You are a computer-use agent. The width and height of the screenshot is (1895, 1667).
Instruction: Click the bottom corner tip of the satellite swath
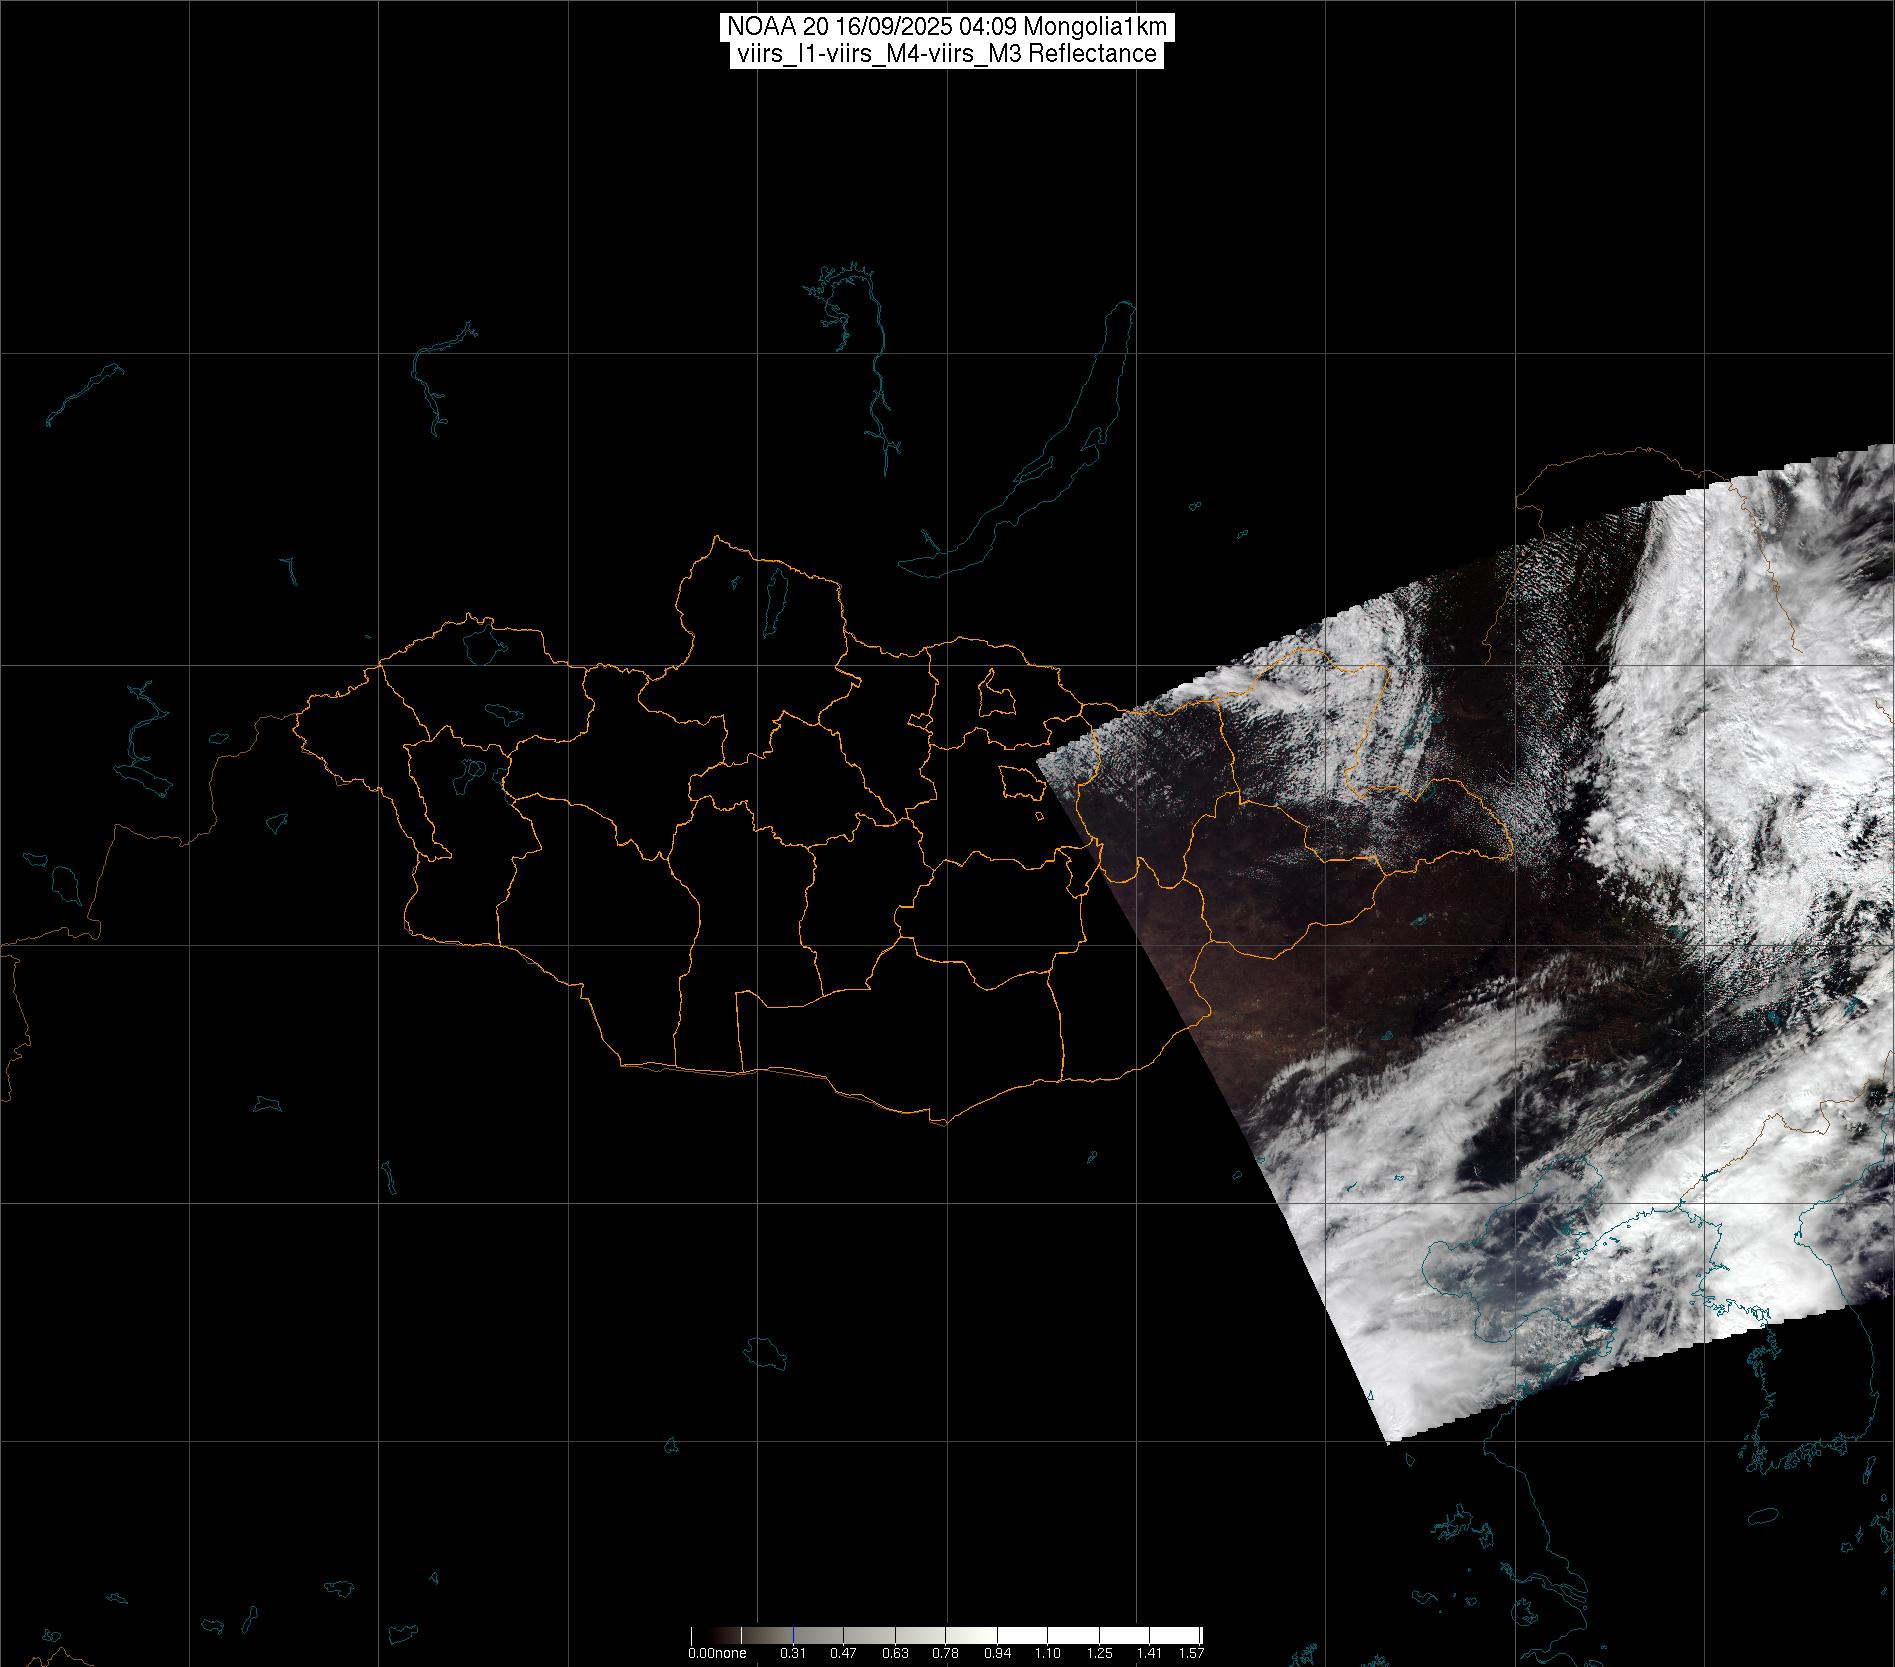[x=1389, y=1442]
